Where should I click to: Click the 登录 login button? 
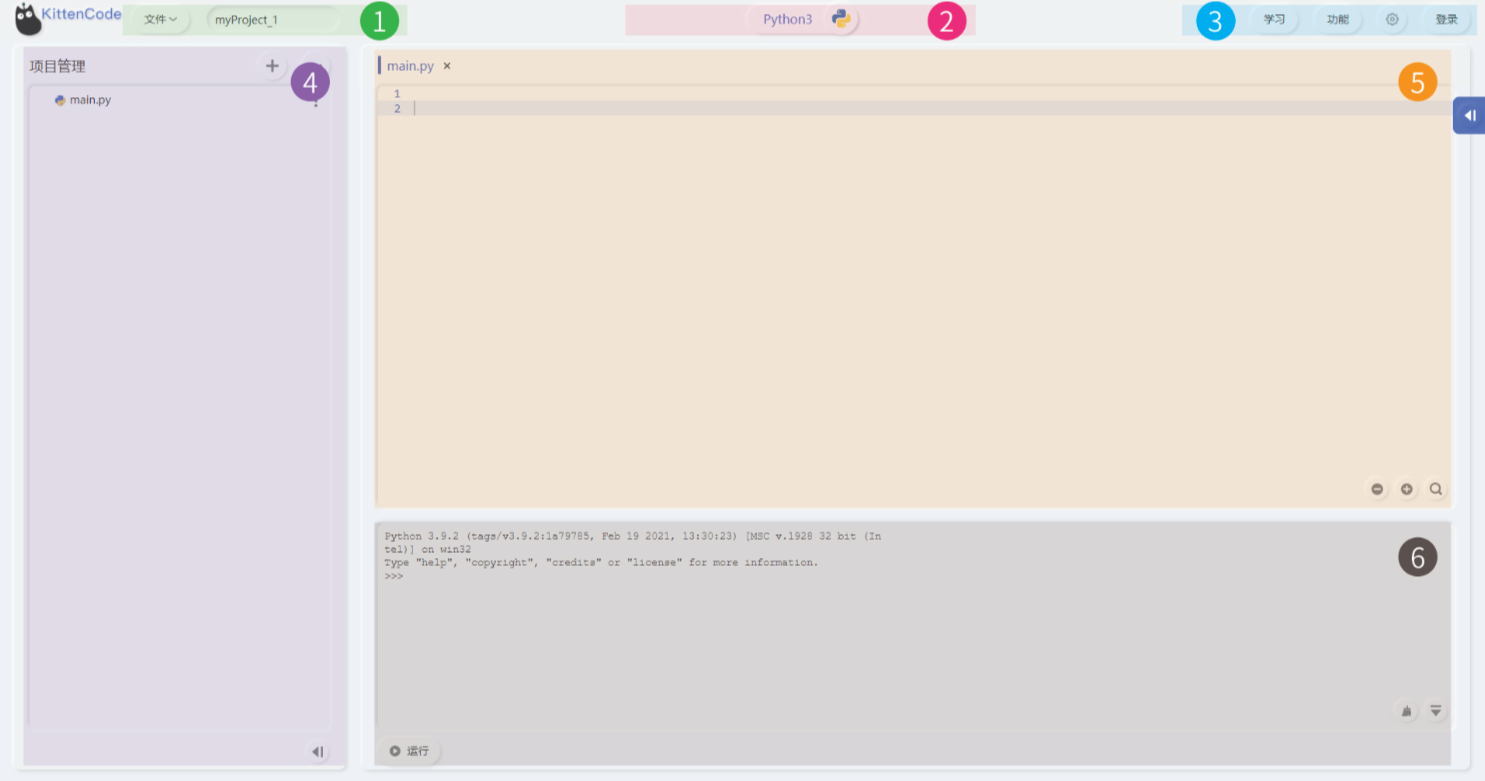coord(1446,19)
